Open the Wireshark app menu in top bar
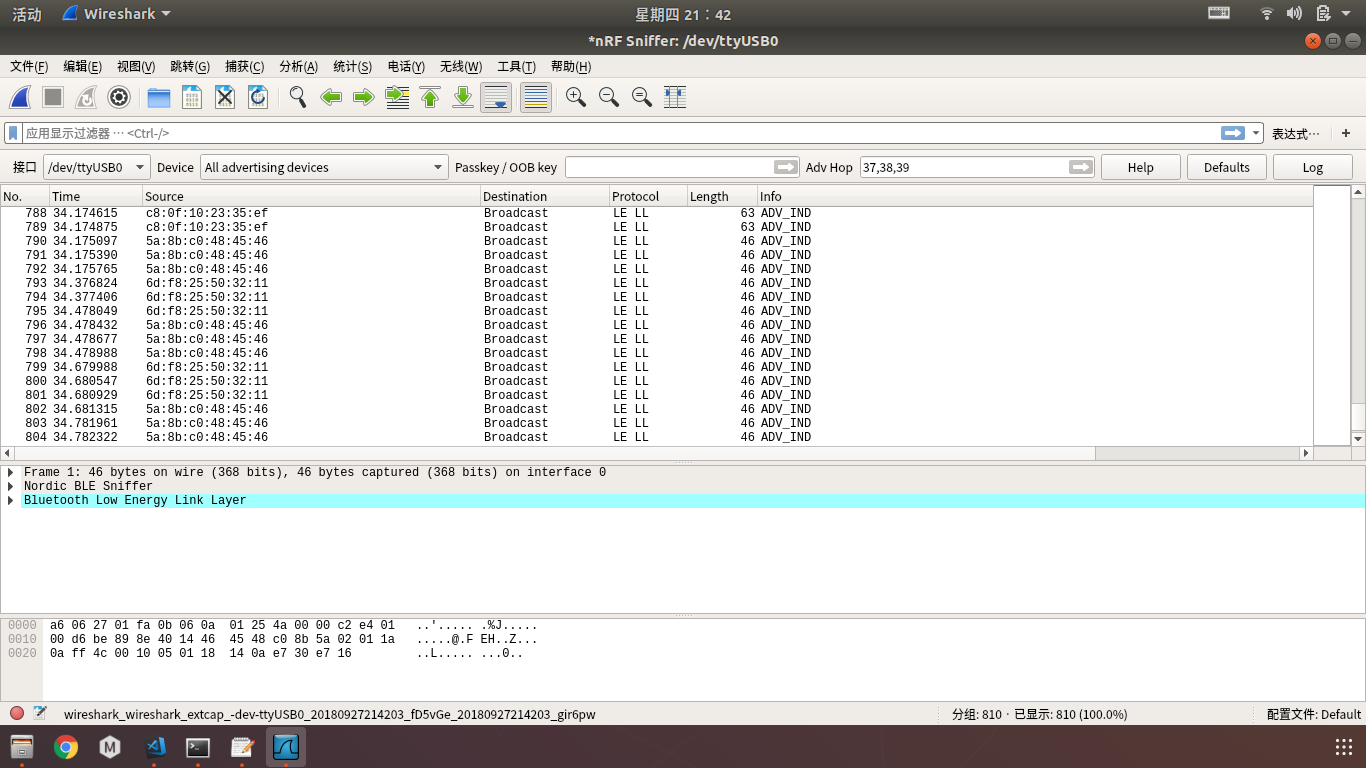This screenshot has width=1366, height=768. (116, 14)
